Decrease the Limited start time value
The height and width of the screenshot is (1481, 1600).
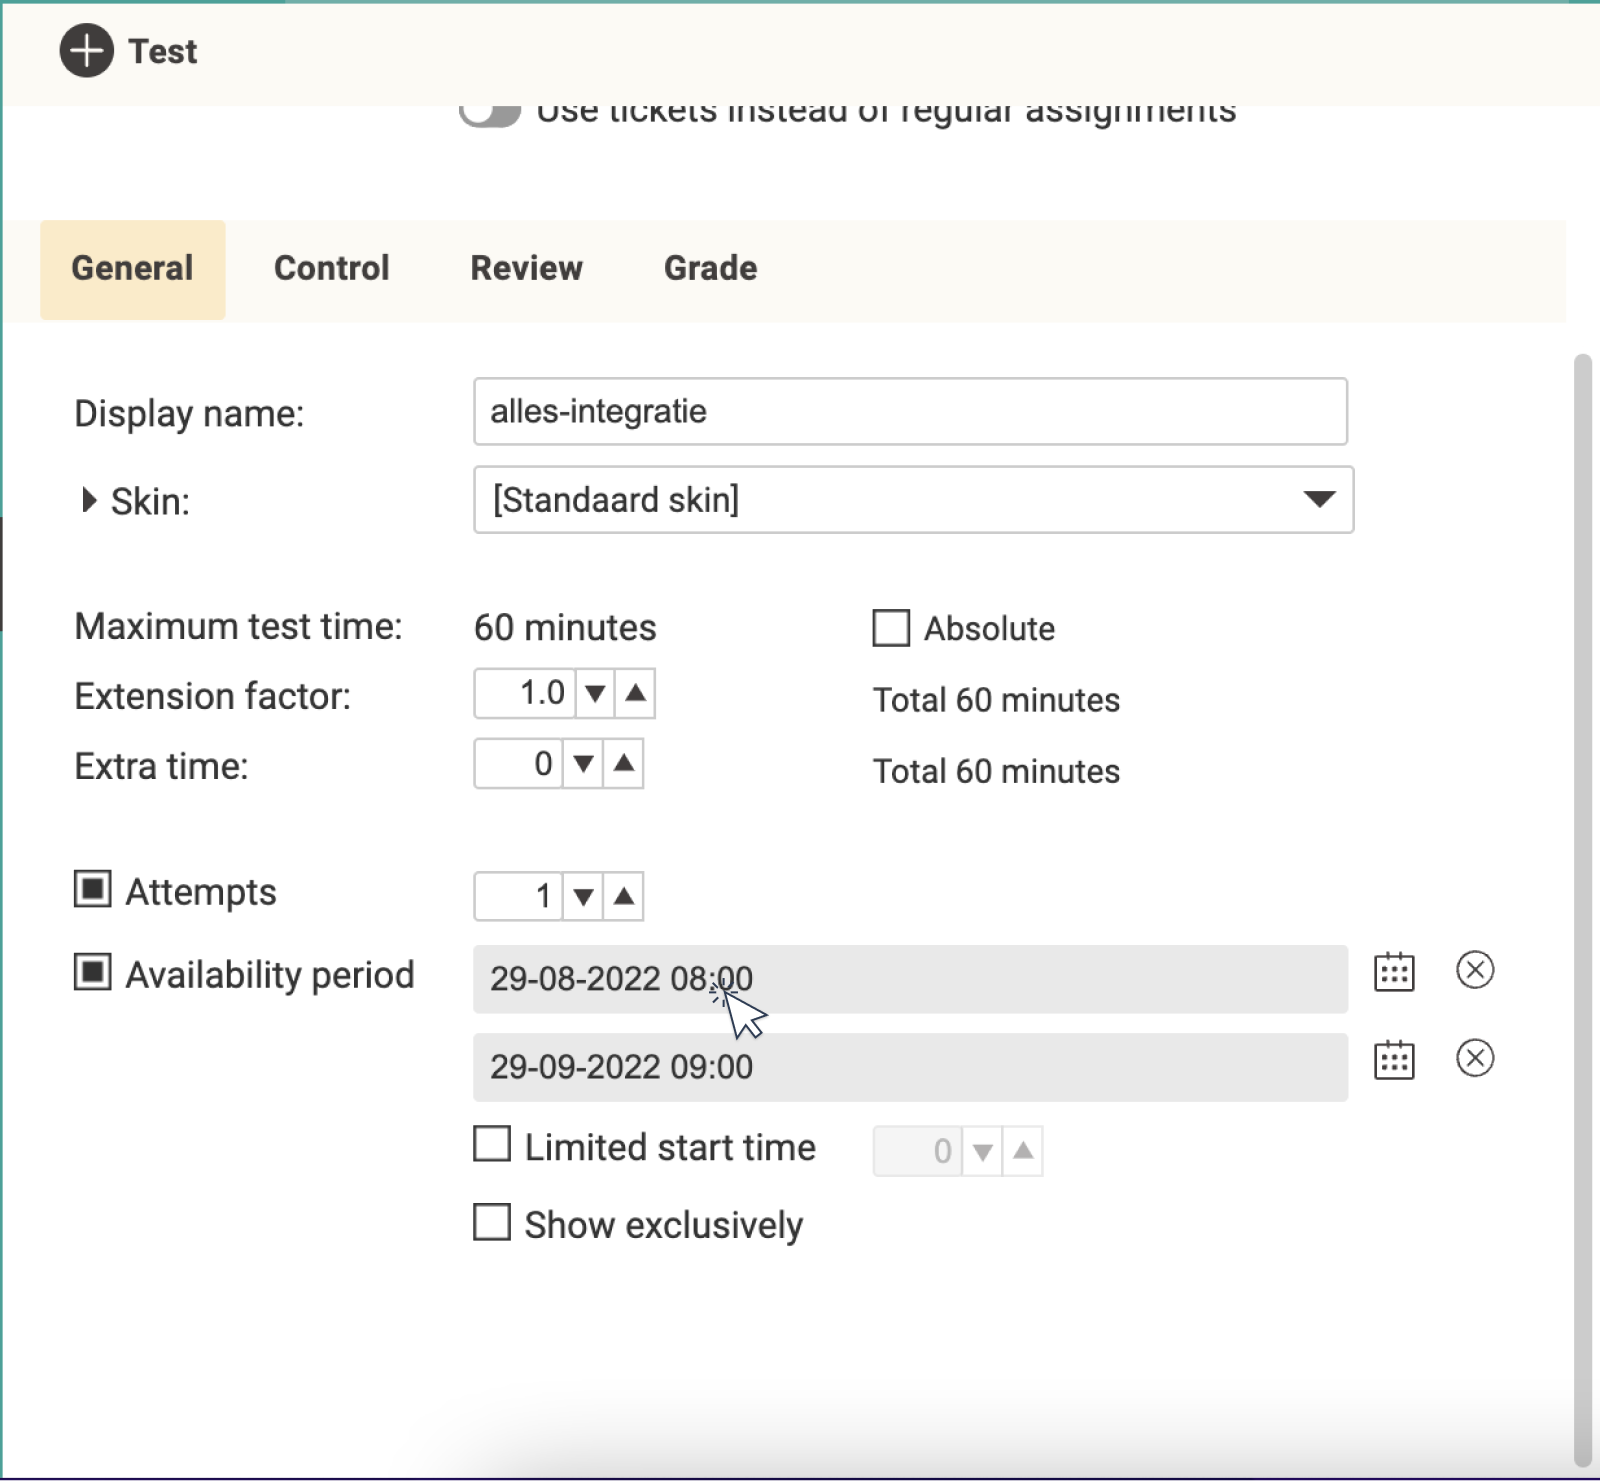982,1151
